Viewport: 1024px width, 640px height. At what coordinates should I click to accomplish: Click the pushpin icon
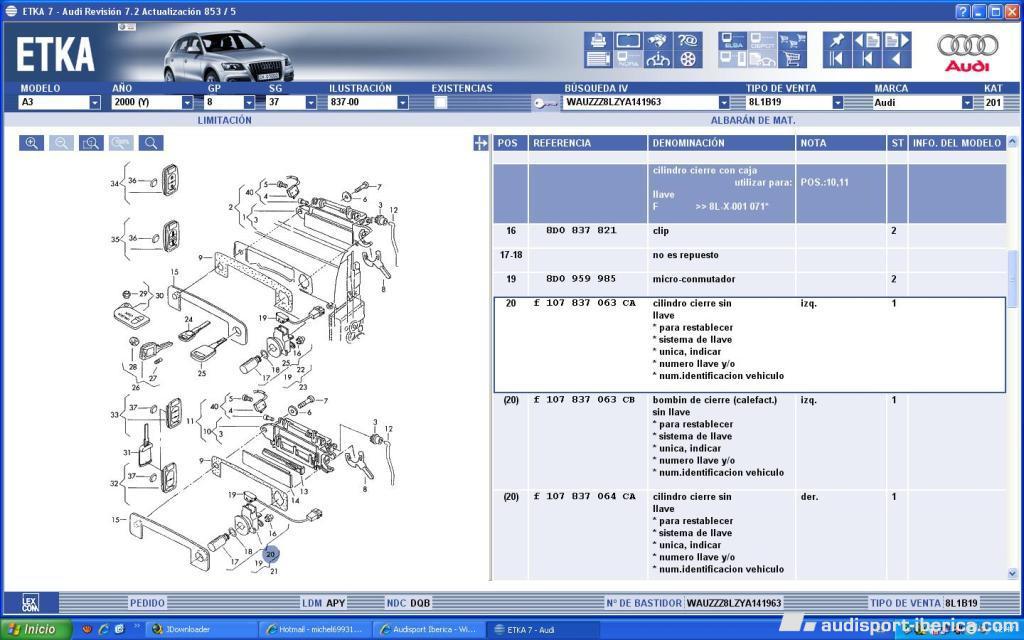coord(836,41)
